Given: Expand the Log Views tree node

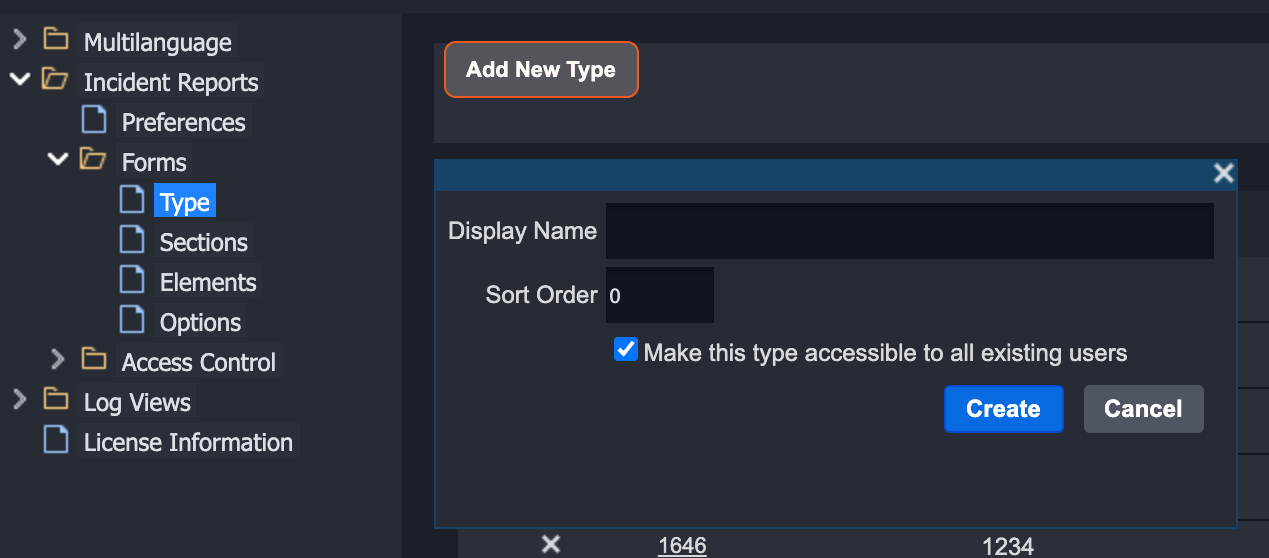Looking at the screenshot, I should [19, 400].
